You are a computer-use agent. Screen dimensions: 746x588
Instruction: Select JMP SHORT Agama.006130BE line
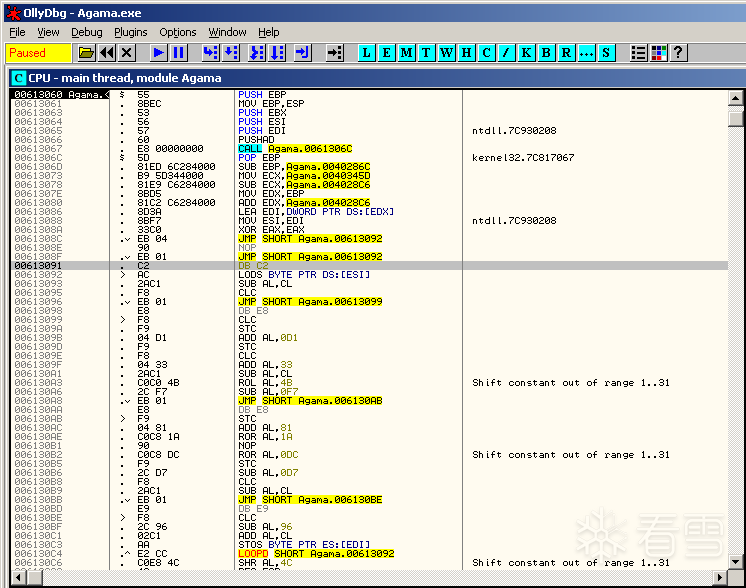point(310,500)
